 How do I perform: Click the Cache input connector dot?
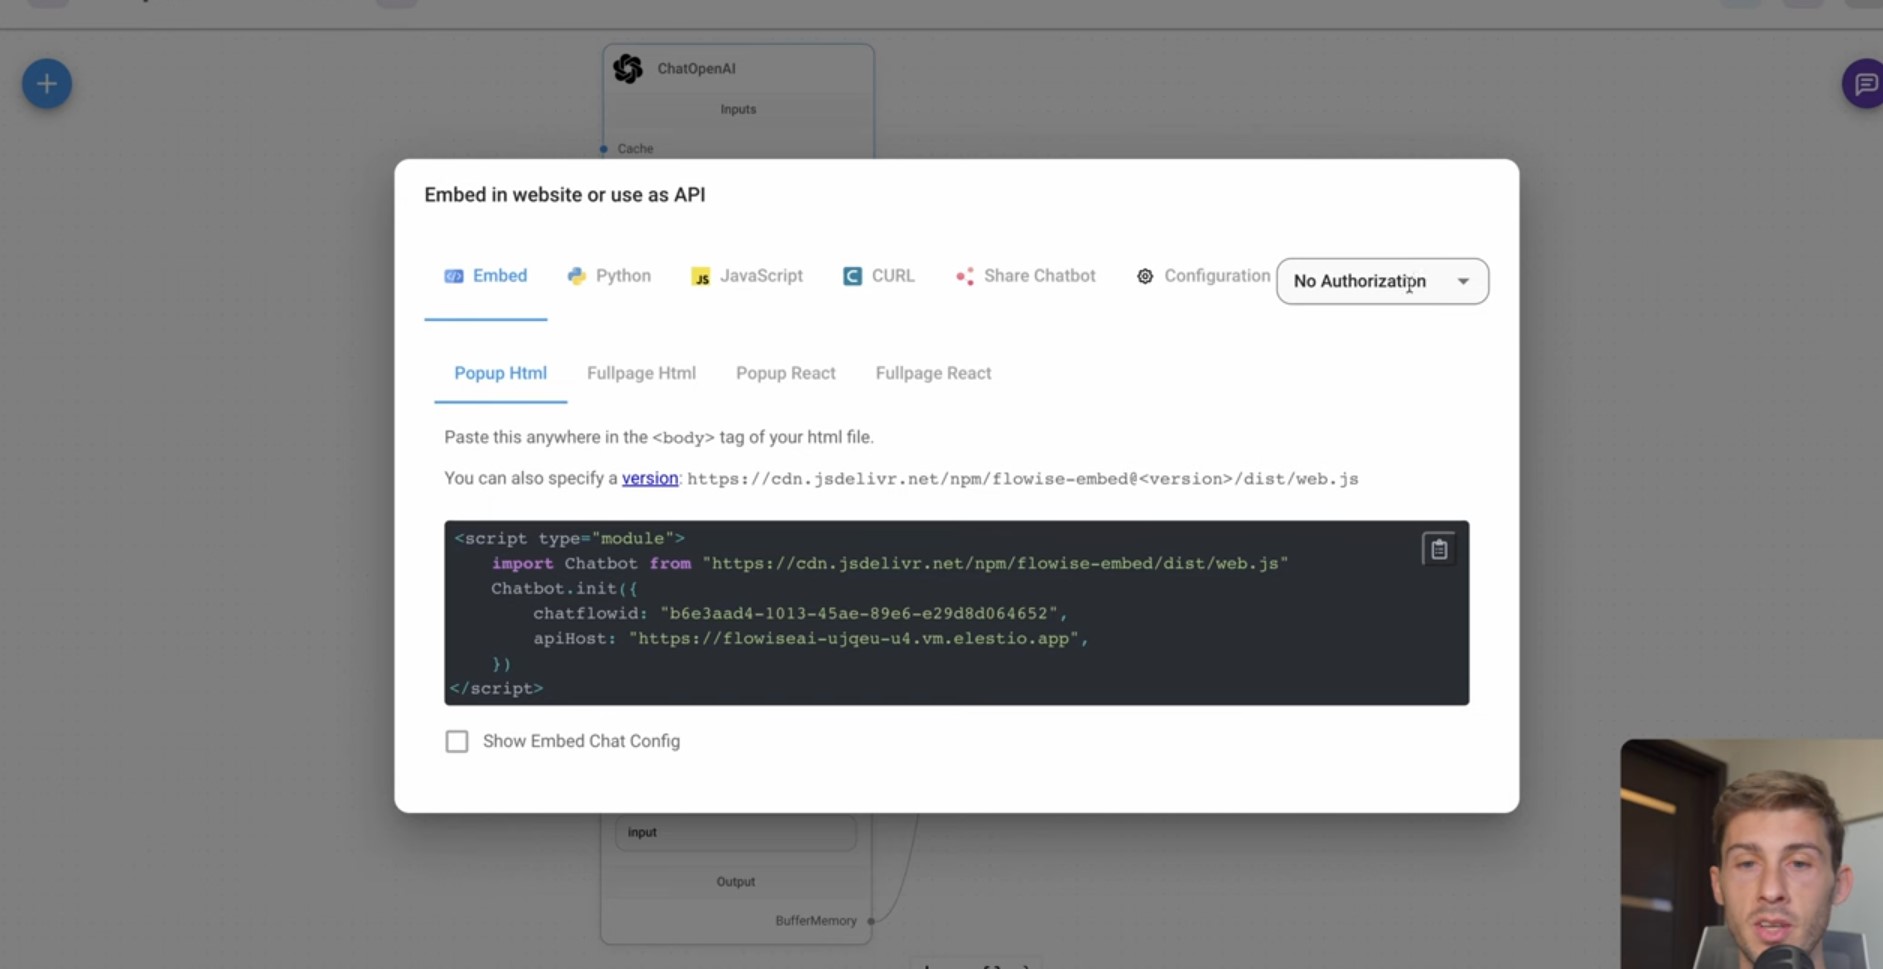coord(603,149)
